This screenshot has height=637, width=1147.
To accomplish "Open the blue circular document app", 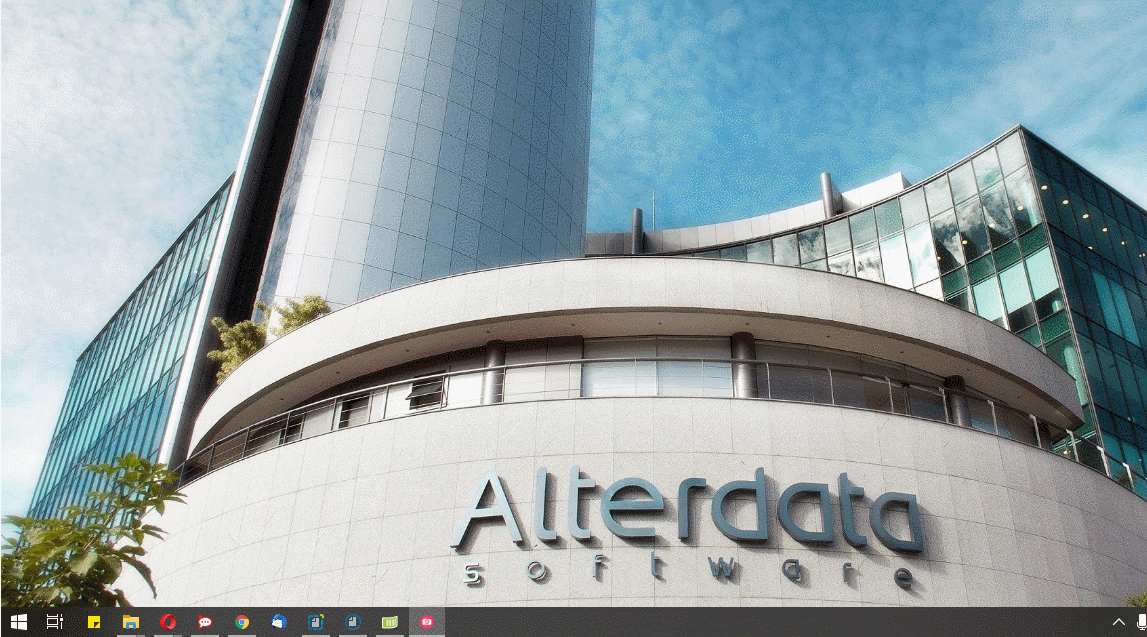I will coord(353,622).
